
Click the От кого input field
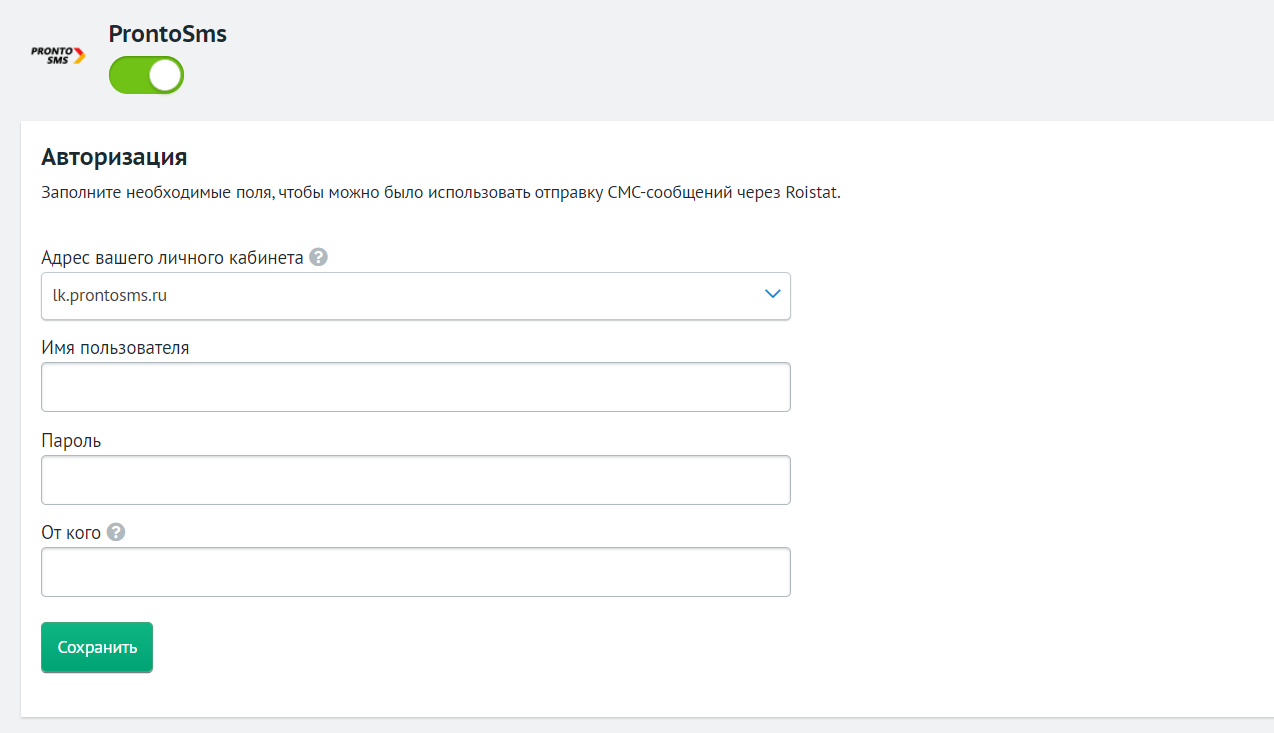416,572
